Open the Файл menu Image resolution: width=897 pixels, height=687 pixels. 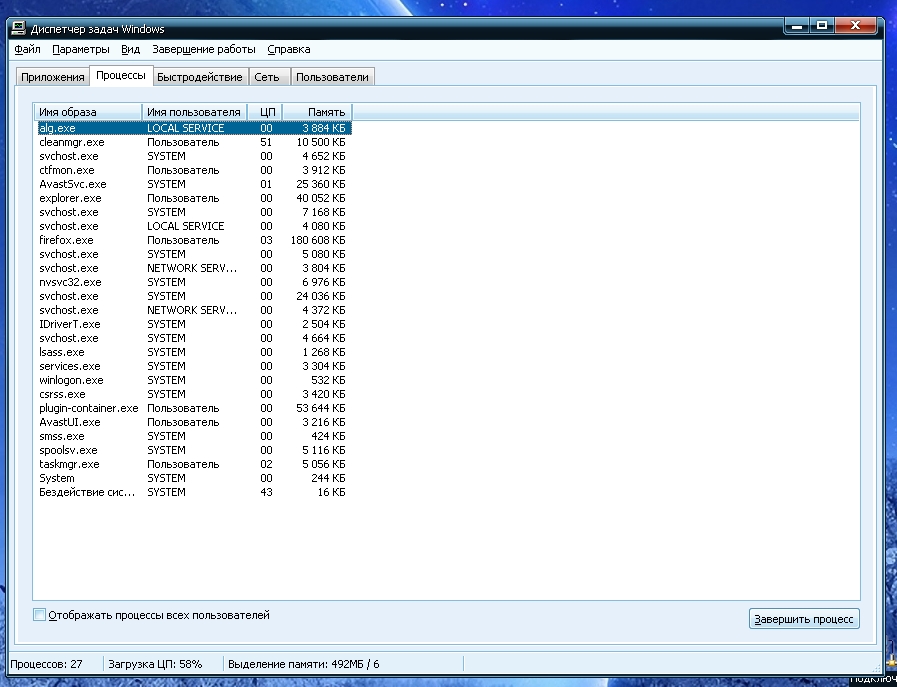[x=27, y=49]
